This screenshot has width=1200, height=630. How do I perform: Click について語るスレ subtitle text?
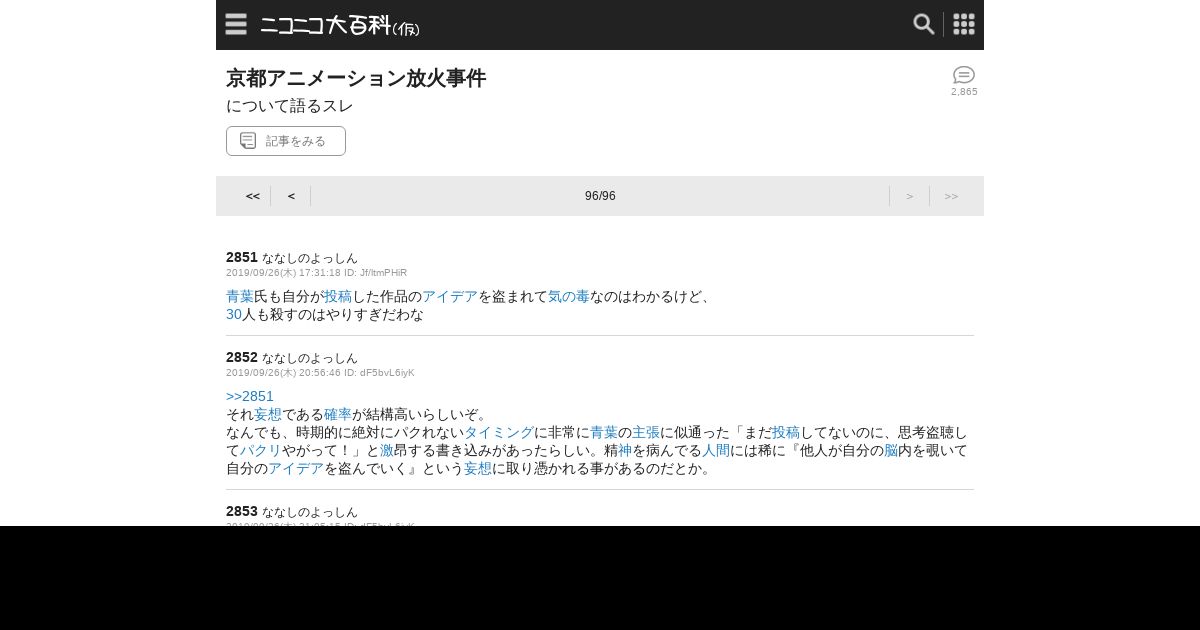[x=290, y=105]
